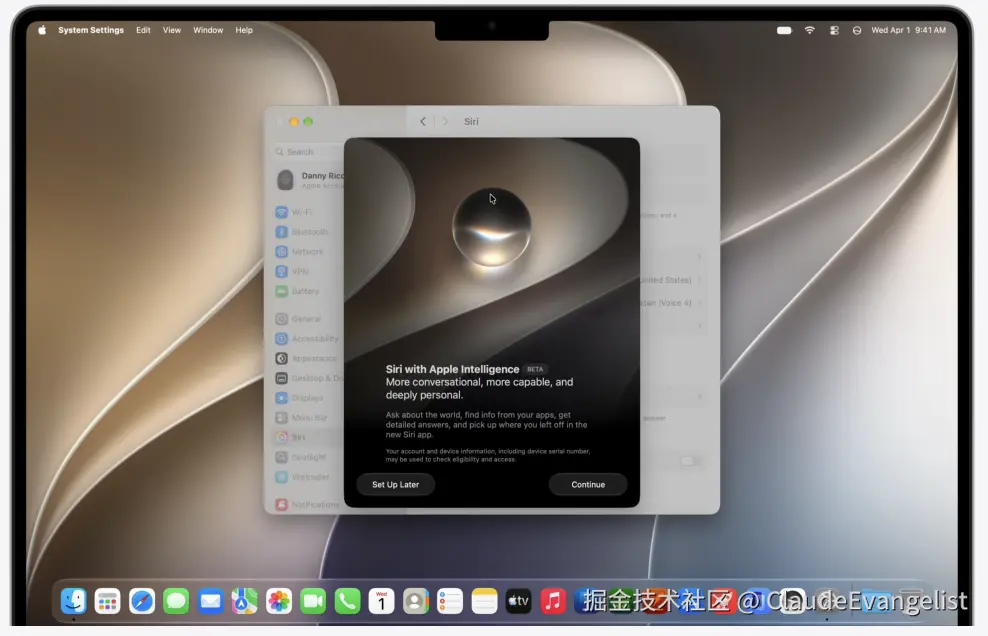Open the Window menu
This screenshot has height=636, width=988.
[x=208, y=30]
